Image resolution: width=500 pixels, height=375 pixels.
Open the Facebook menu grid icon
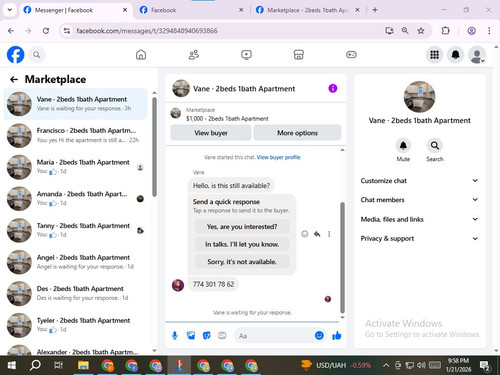pyautogui.click(x=434, y=55)
